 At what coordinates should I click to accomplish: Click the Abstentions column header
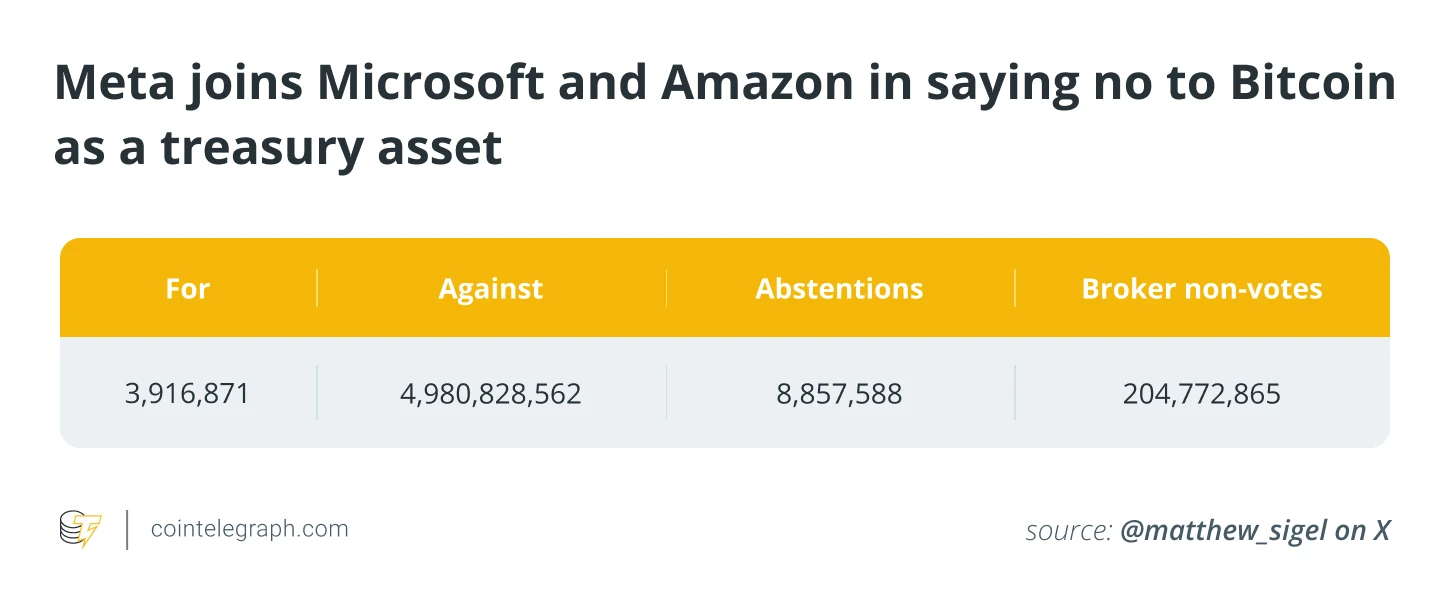tap(839, 289)
